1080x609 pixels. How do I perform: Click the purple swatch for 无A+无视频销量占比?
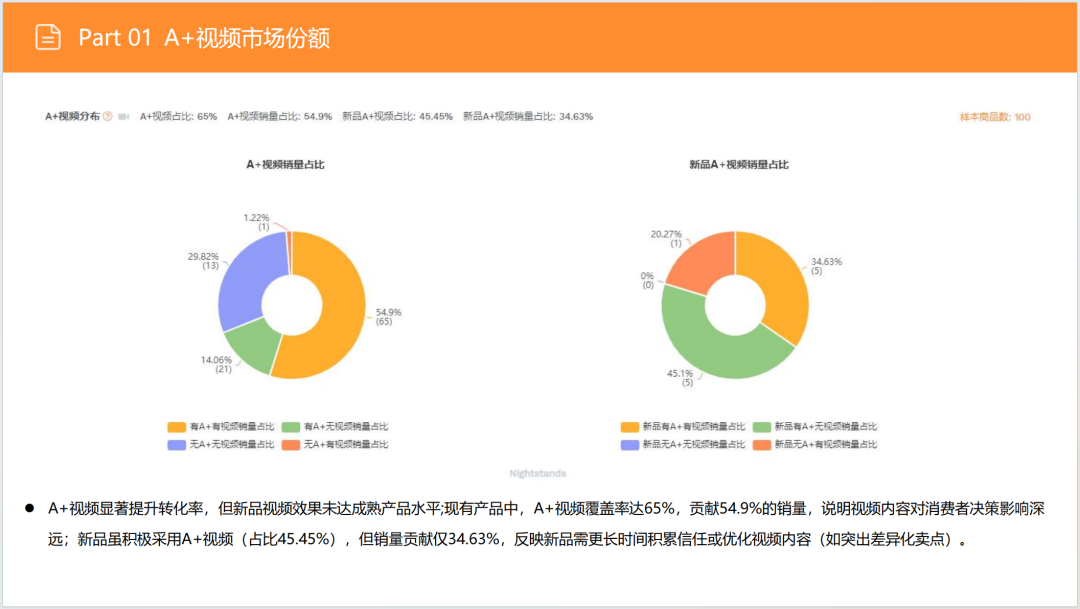point(176,445)
